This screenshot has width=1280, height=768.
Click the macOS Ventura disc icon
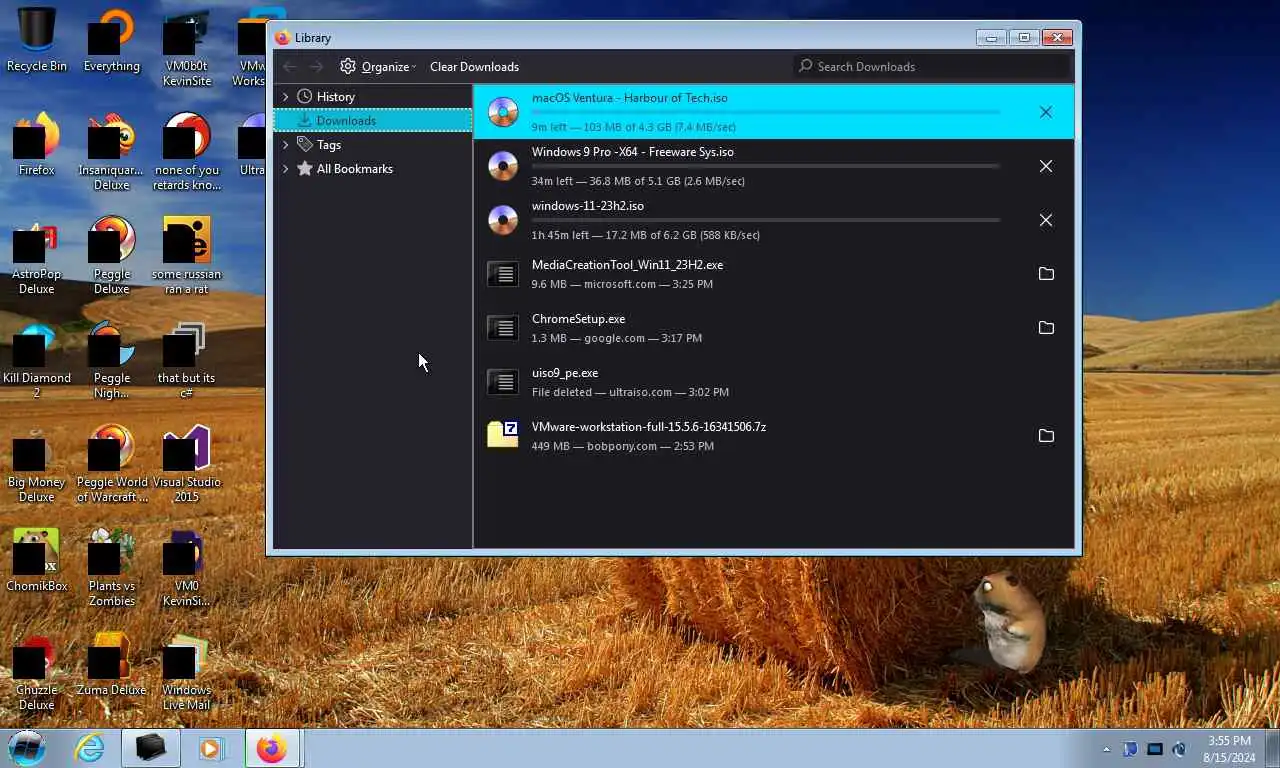click(503, 112)
